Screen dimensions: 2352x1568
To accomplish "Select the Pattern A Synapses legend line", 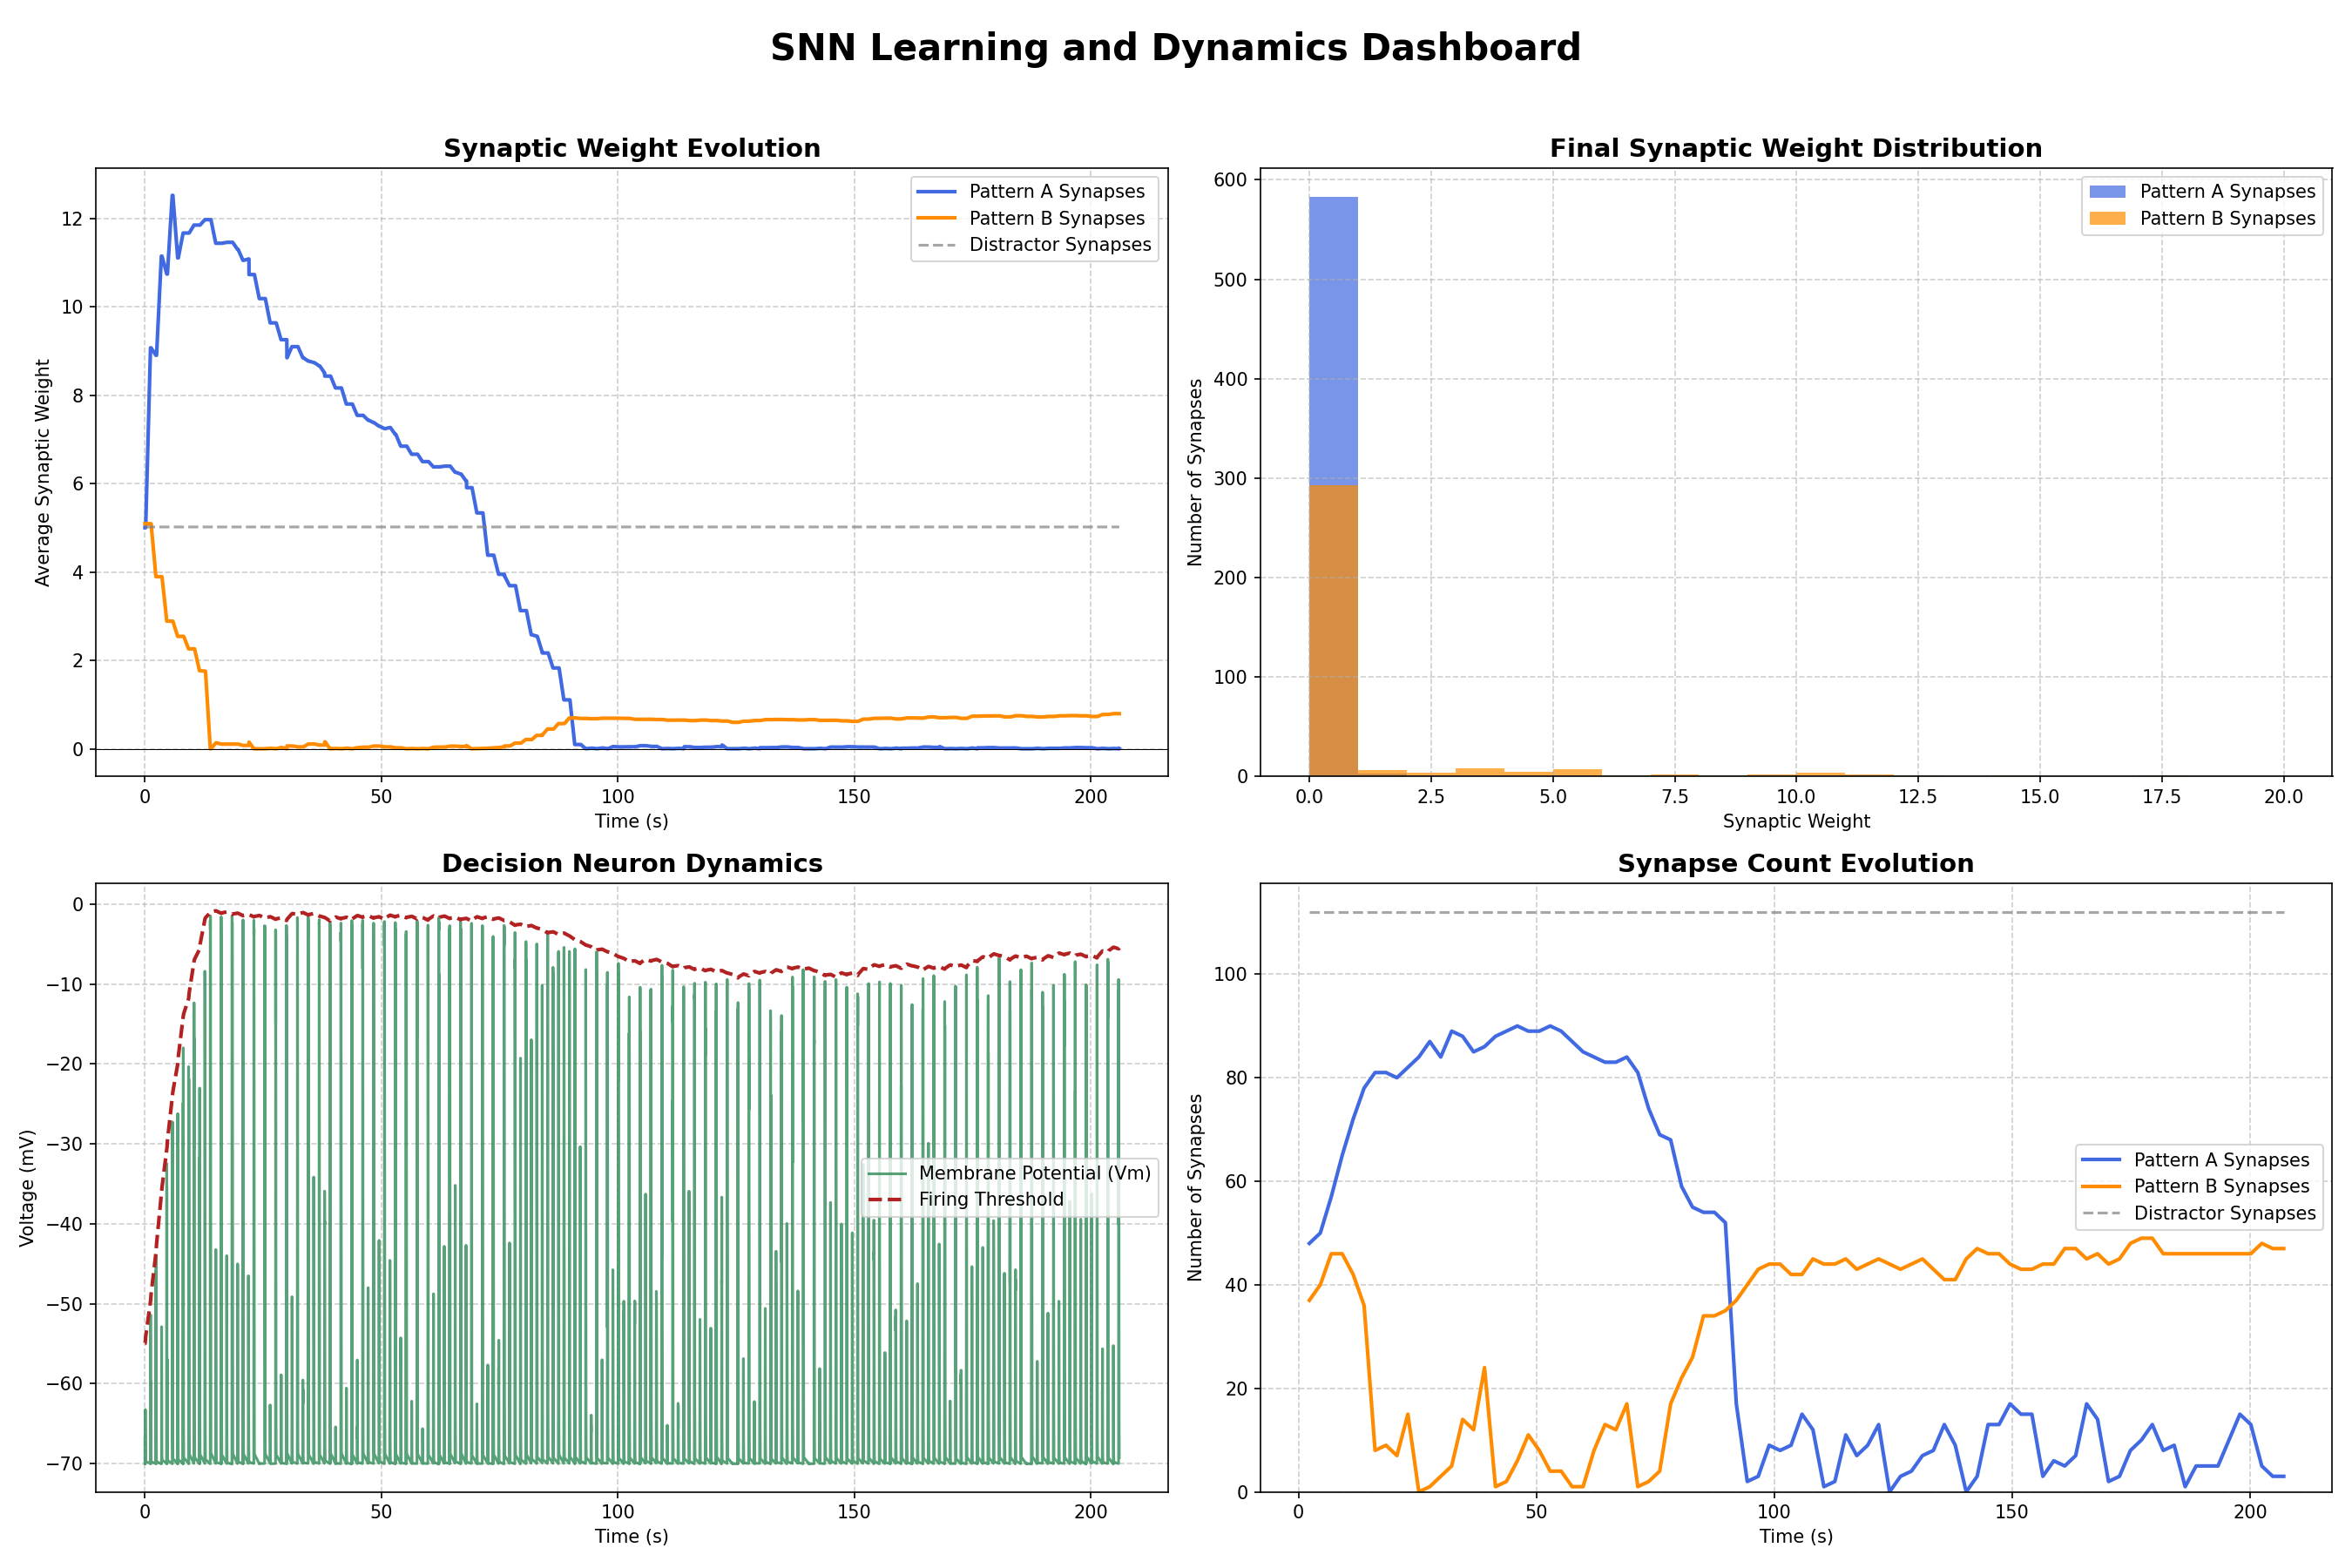I will coord(941,191).
